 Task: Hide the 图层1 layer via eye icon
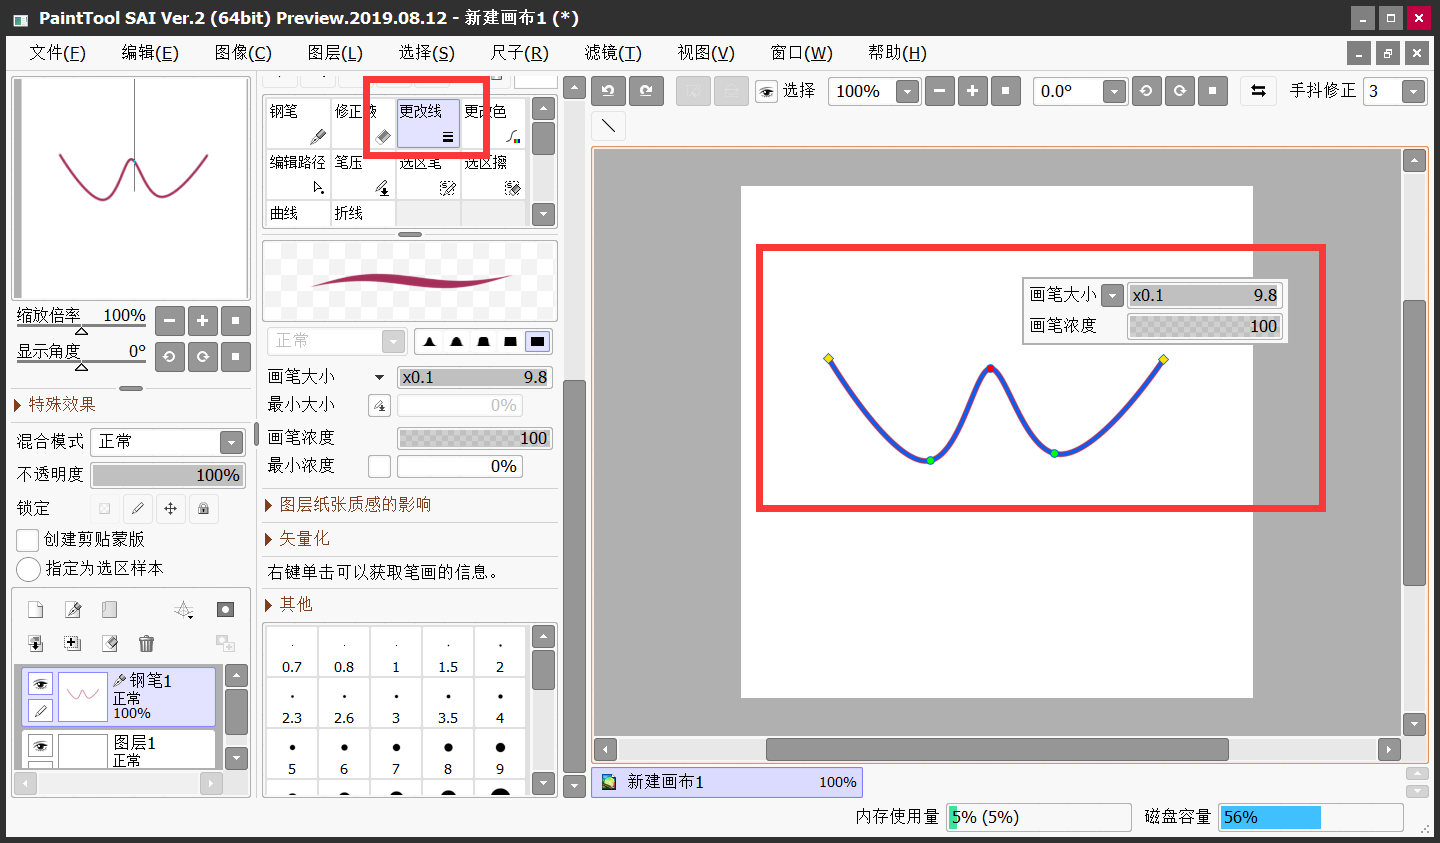(40, 746)
